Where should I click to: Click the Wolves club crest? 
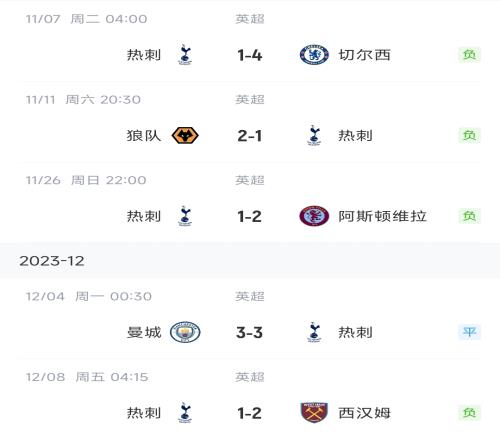point(185,136)
